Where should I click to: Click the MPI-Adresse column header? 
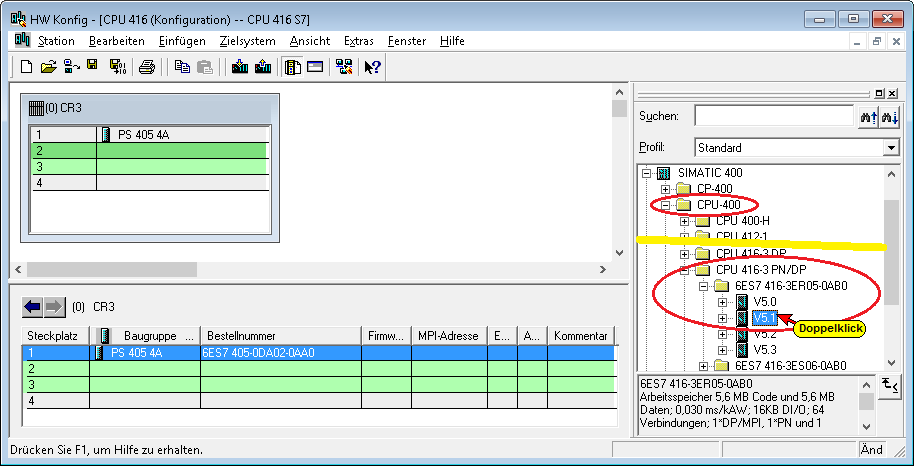click(449, 336)
